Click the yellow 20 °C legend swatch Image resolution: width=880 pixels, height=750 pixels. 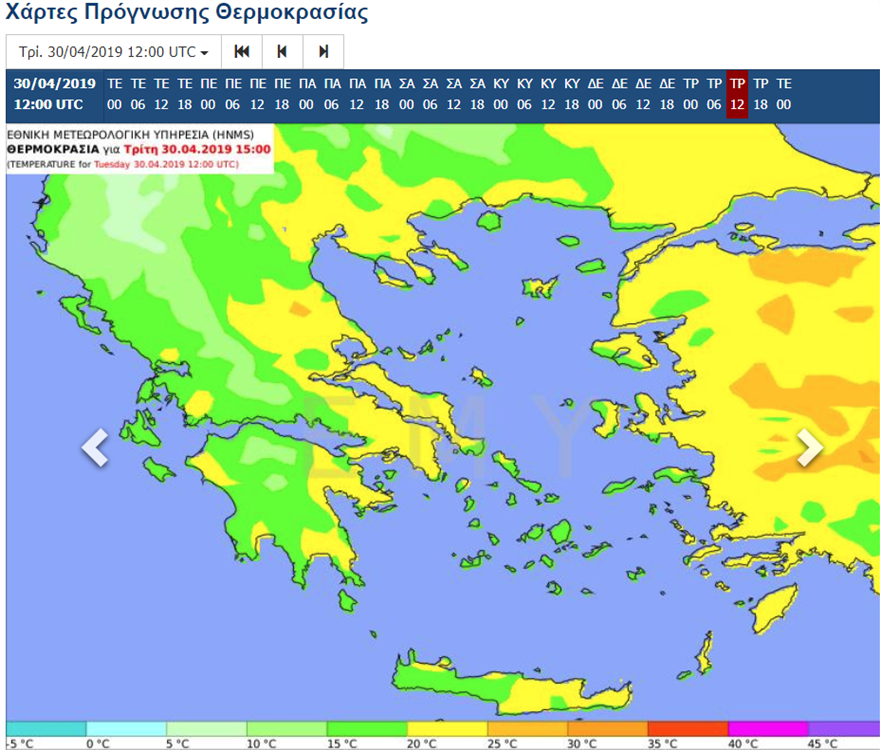(x=447, y=728)
